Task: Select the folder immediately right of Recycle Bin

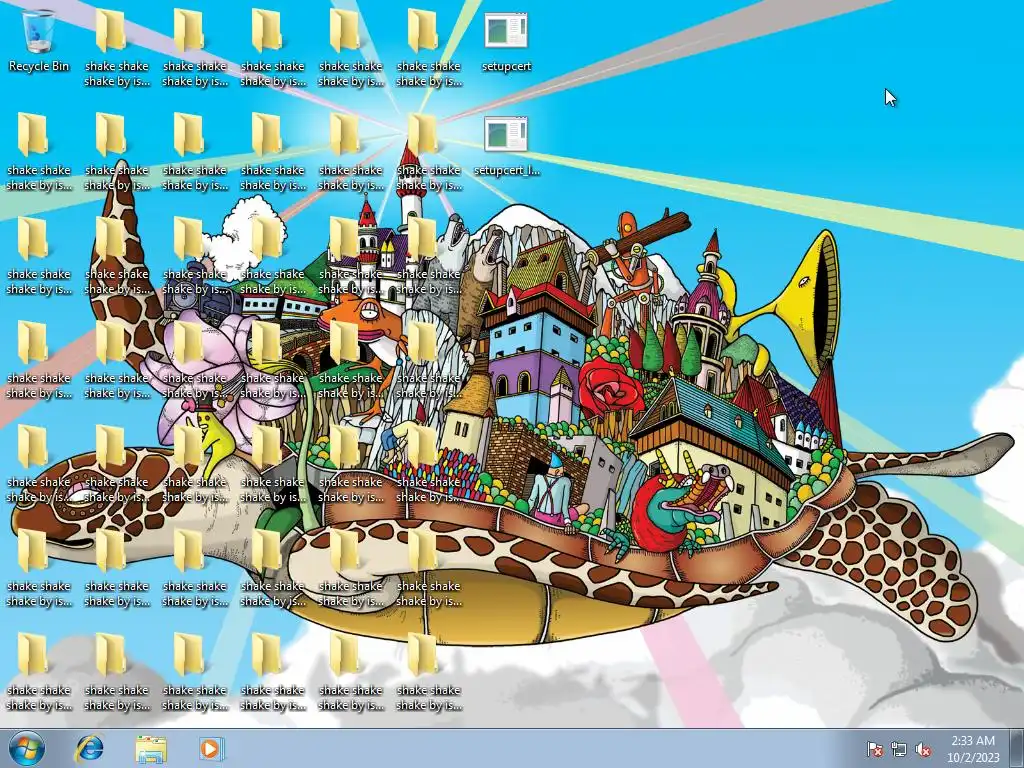Action: (116, 48)
